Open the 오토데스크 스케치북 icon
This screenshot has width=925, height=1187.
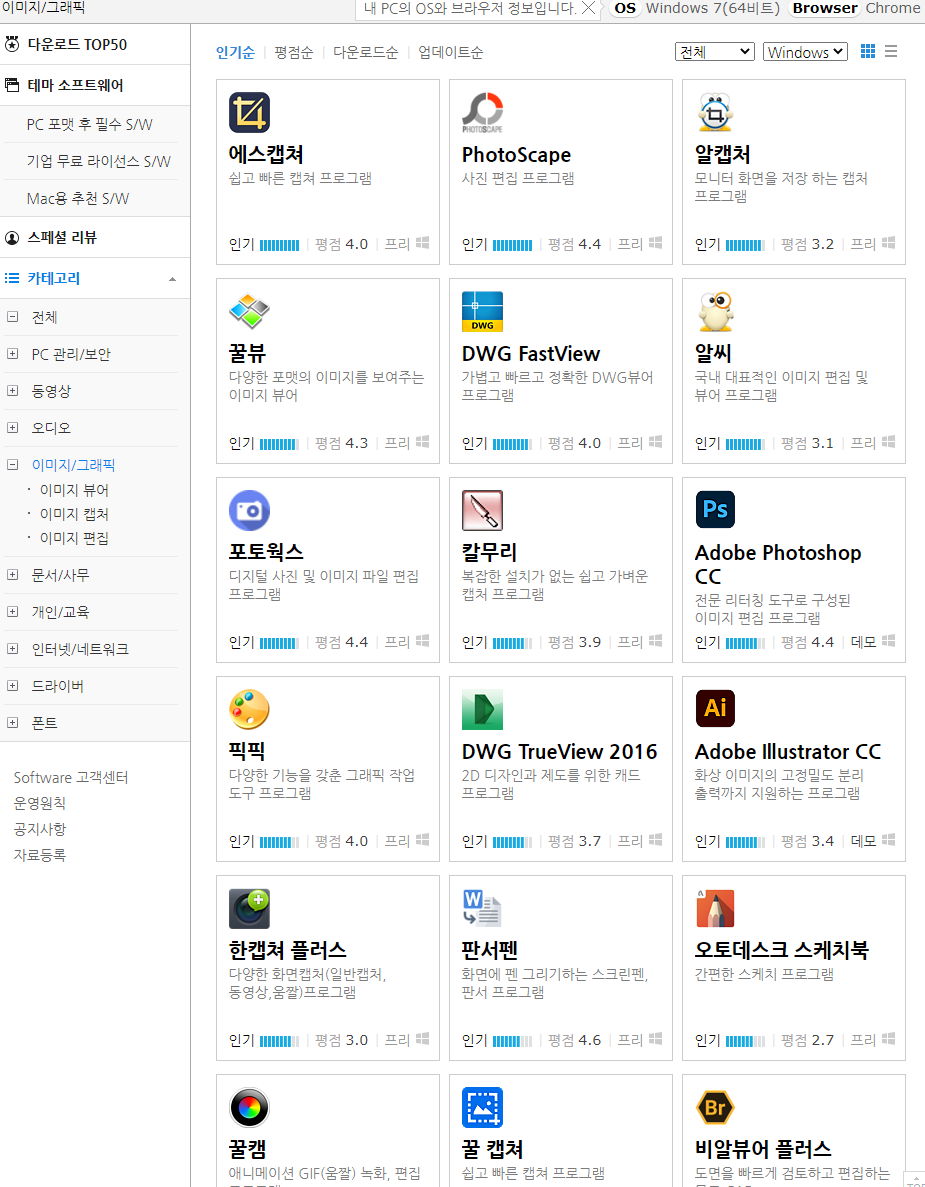click(x=715, y=908)
